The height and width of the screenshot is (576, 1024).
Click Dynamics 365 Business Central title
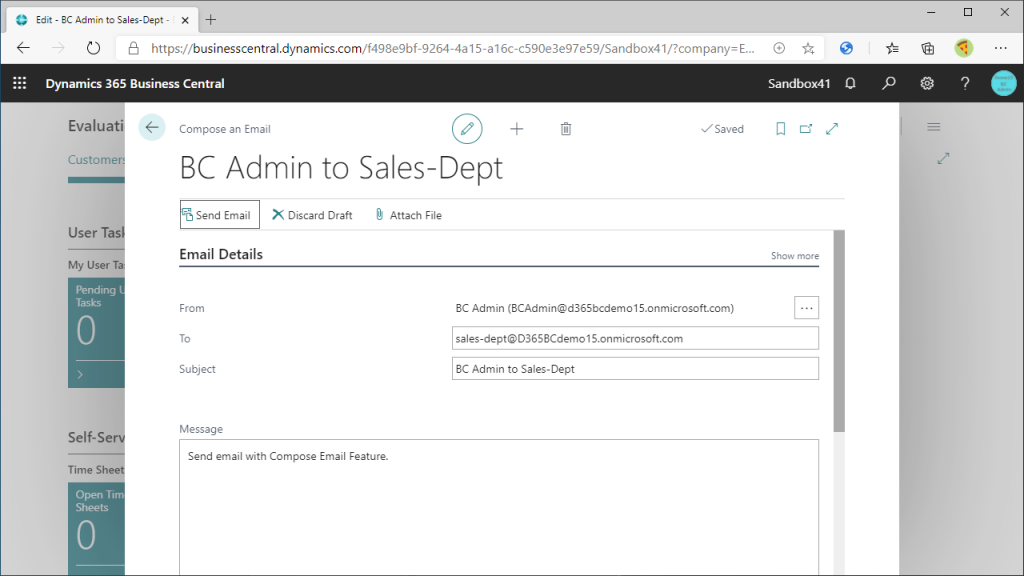click(135, 84)
